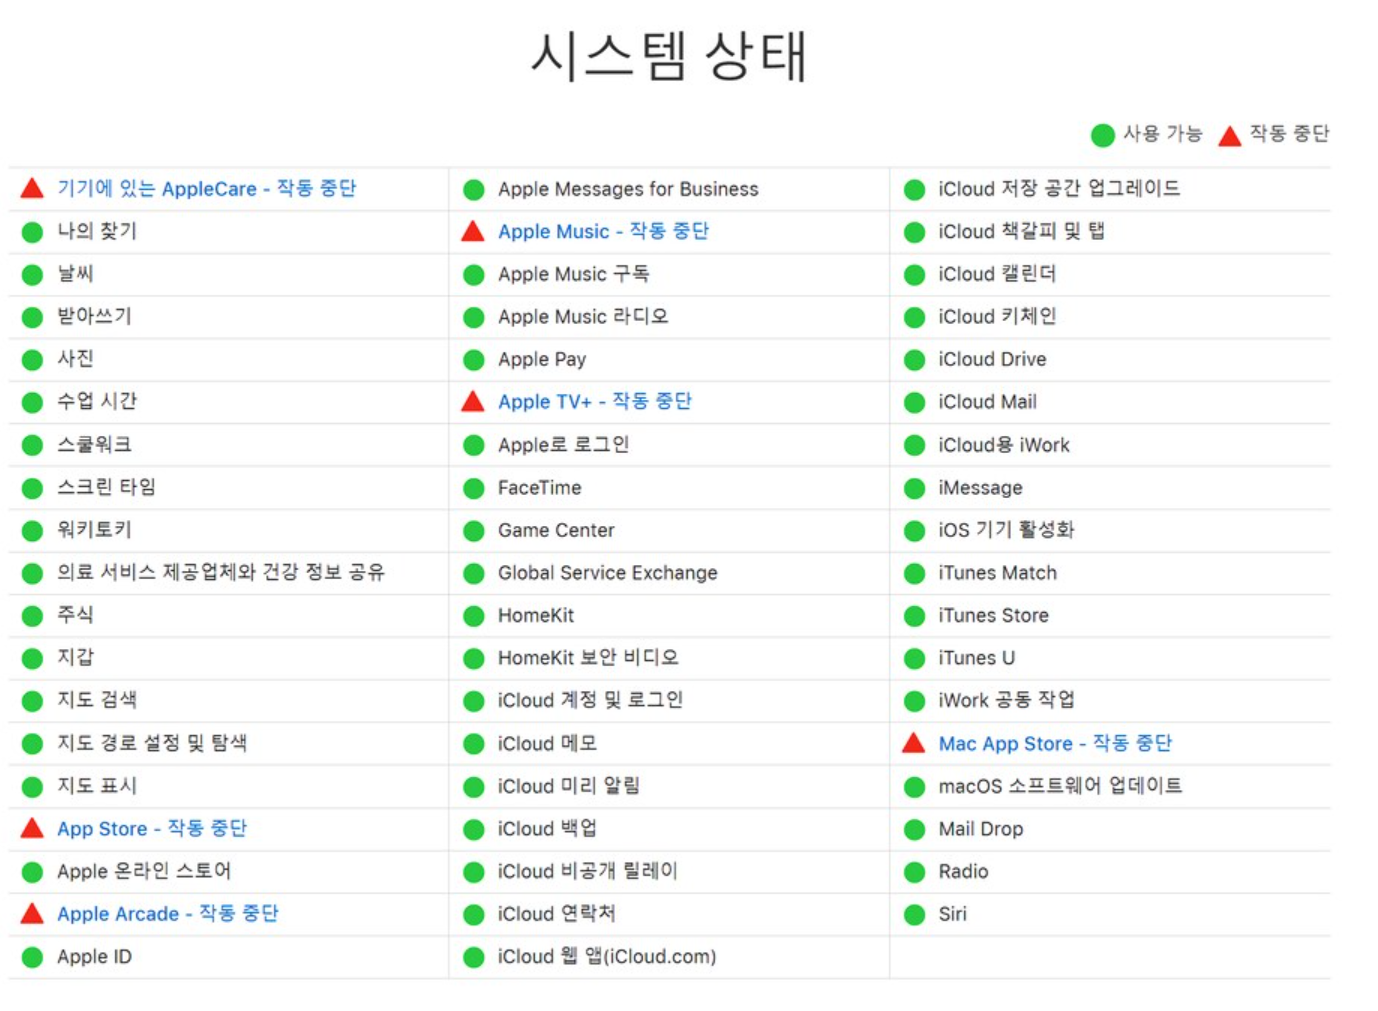Viewport: 1378px width, 1011px height.
Task: Click green status dot beside iCloud Drive
Action: click(x=914, y=360)
